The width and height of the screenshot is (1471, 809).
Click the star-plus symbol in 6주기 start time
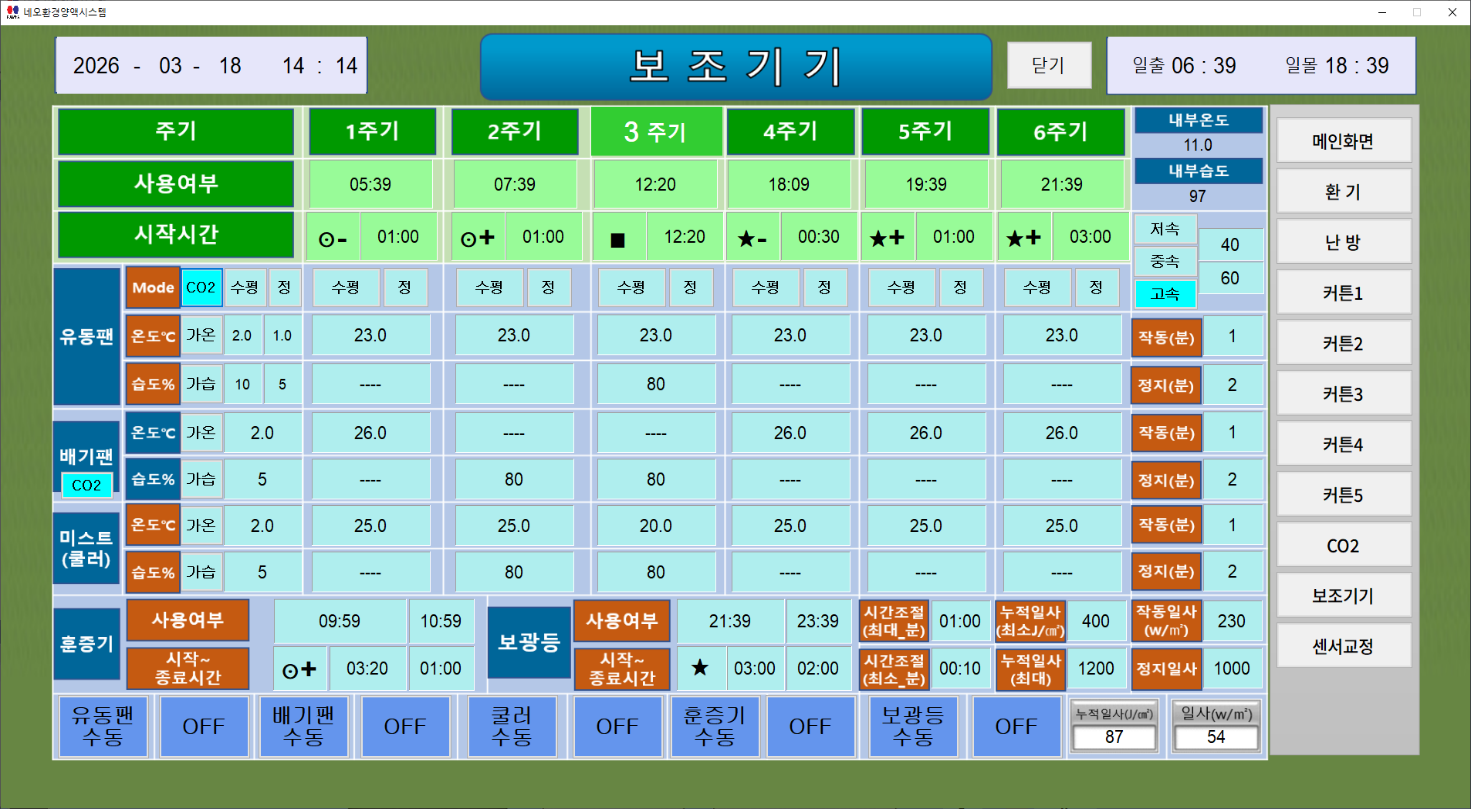point(1024,238)
